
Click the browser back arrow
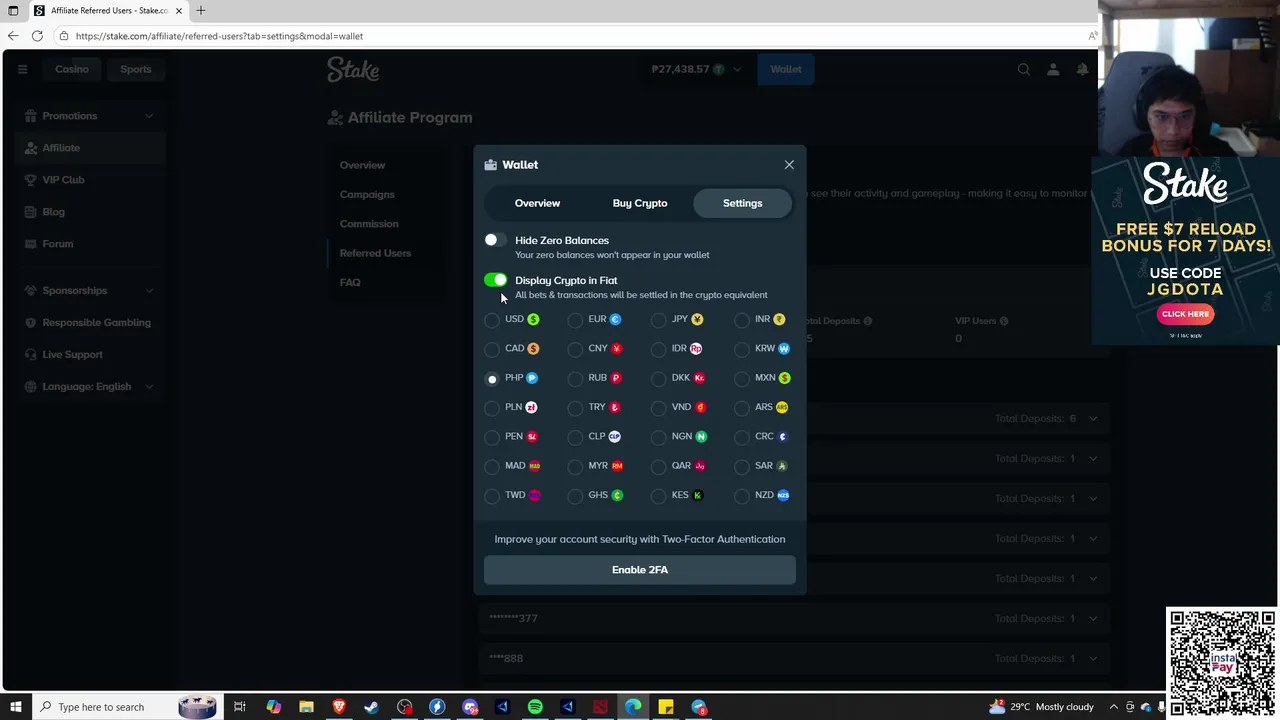pyautogui.click(x=13, y=36)
